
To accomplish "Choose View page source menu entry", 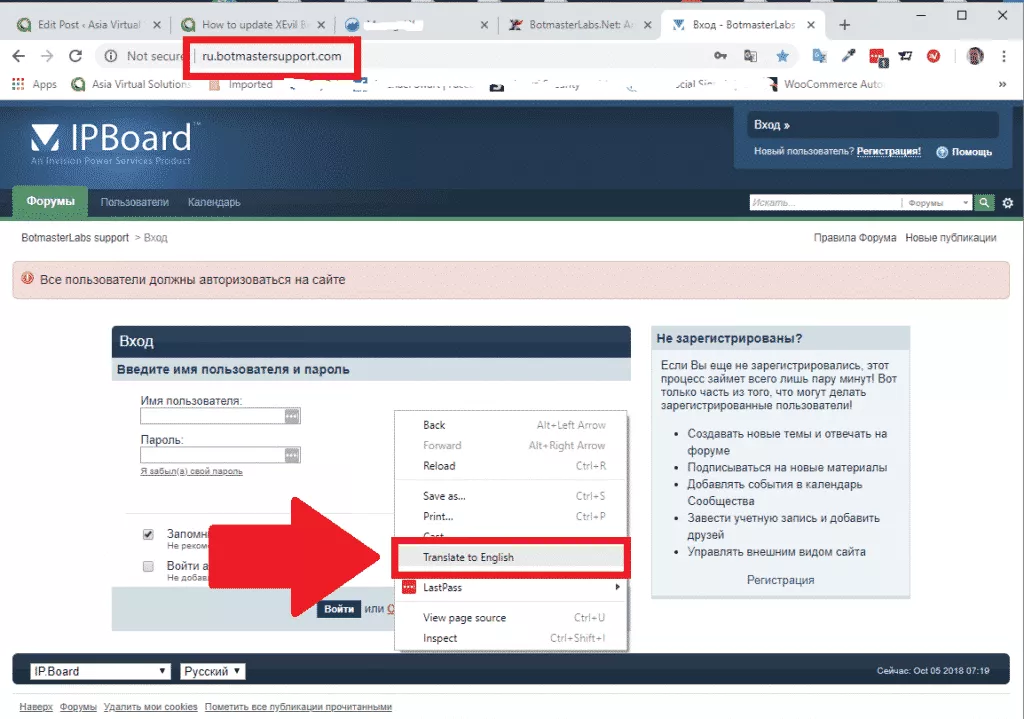I will click(x=464, y=618).
